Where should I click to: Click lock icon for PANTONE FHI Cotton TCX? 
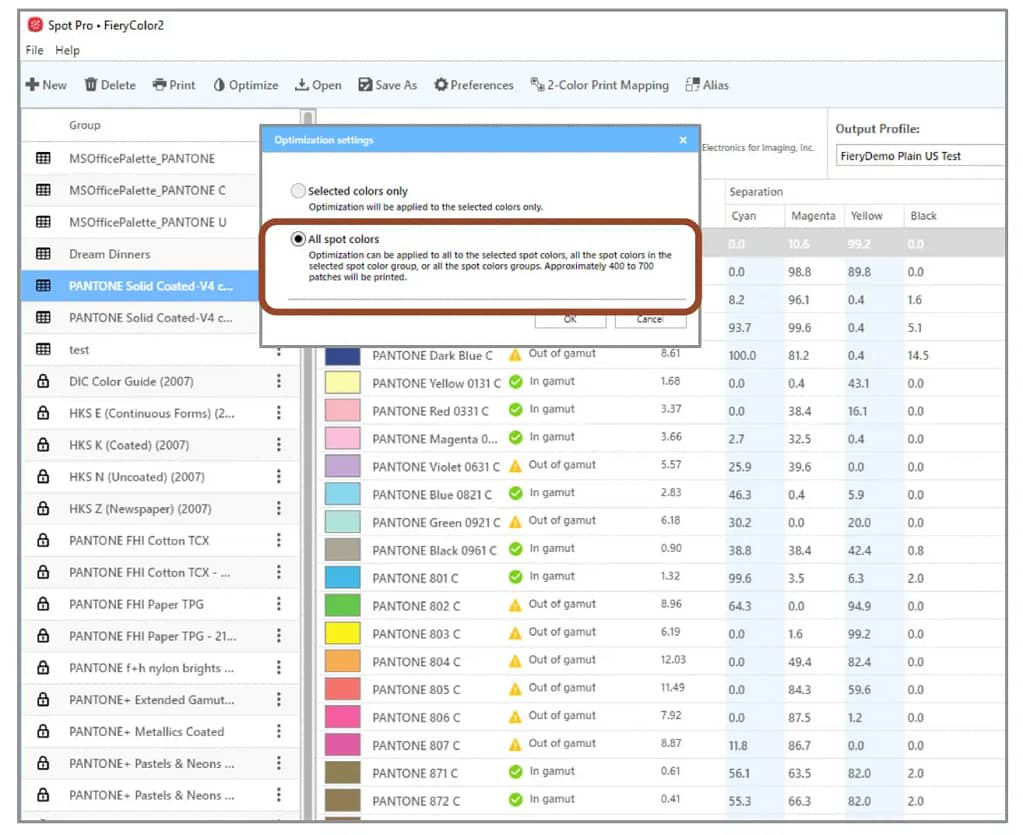[43, 540]
